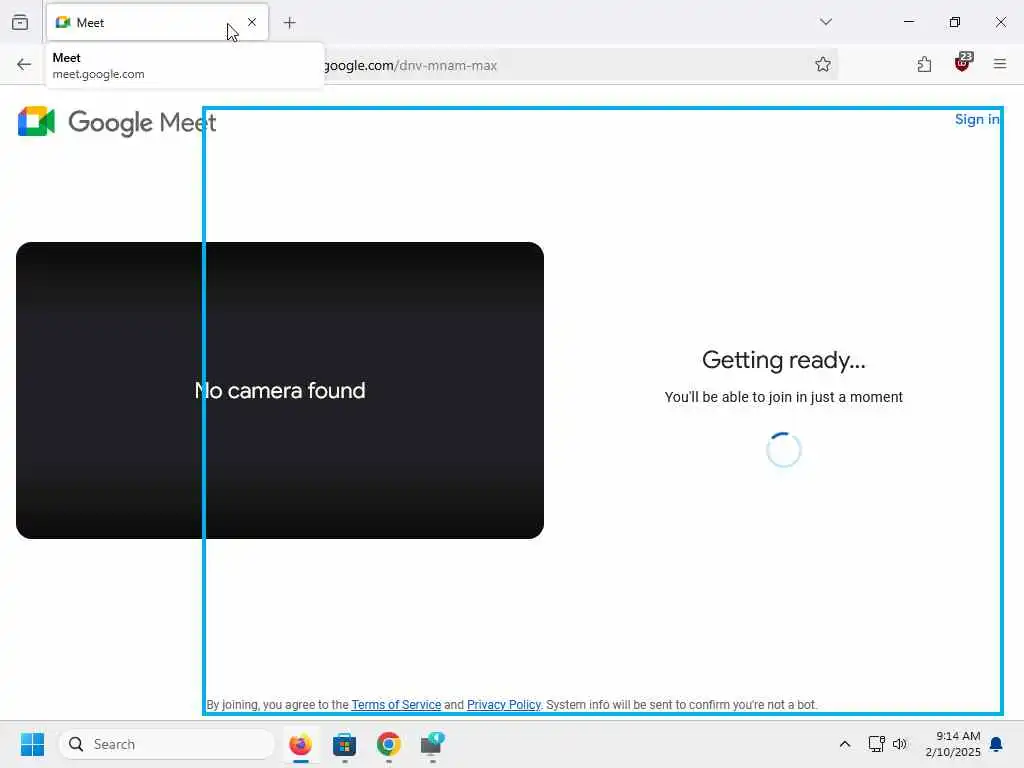Show hidden system tray icons

844,744
